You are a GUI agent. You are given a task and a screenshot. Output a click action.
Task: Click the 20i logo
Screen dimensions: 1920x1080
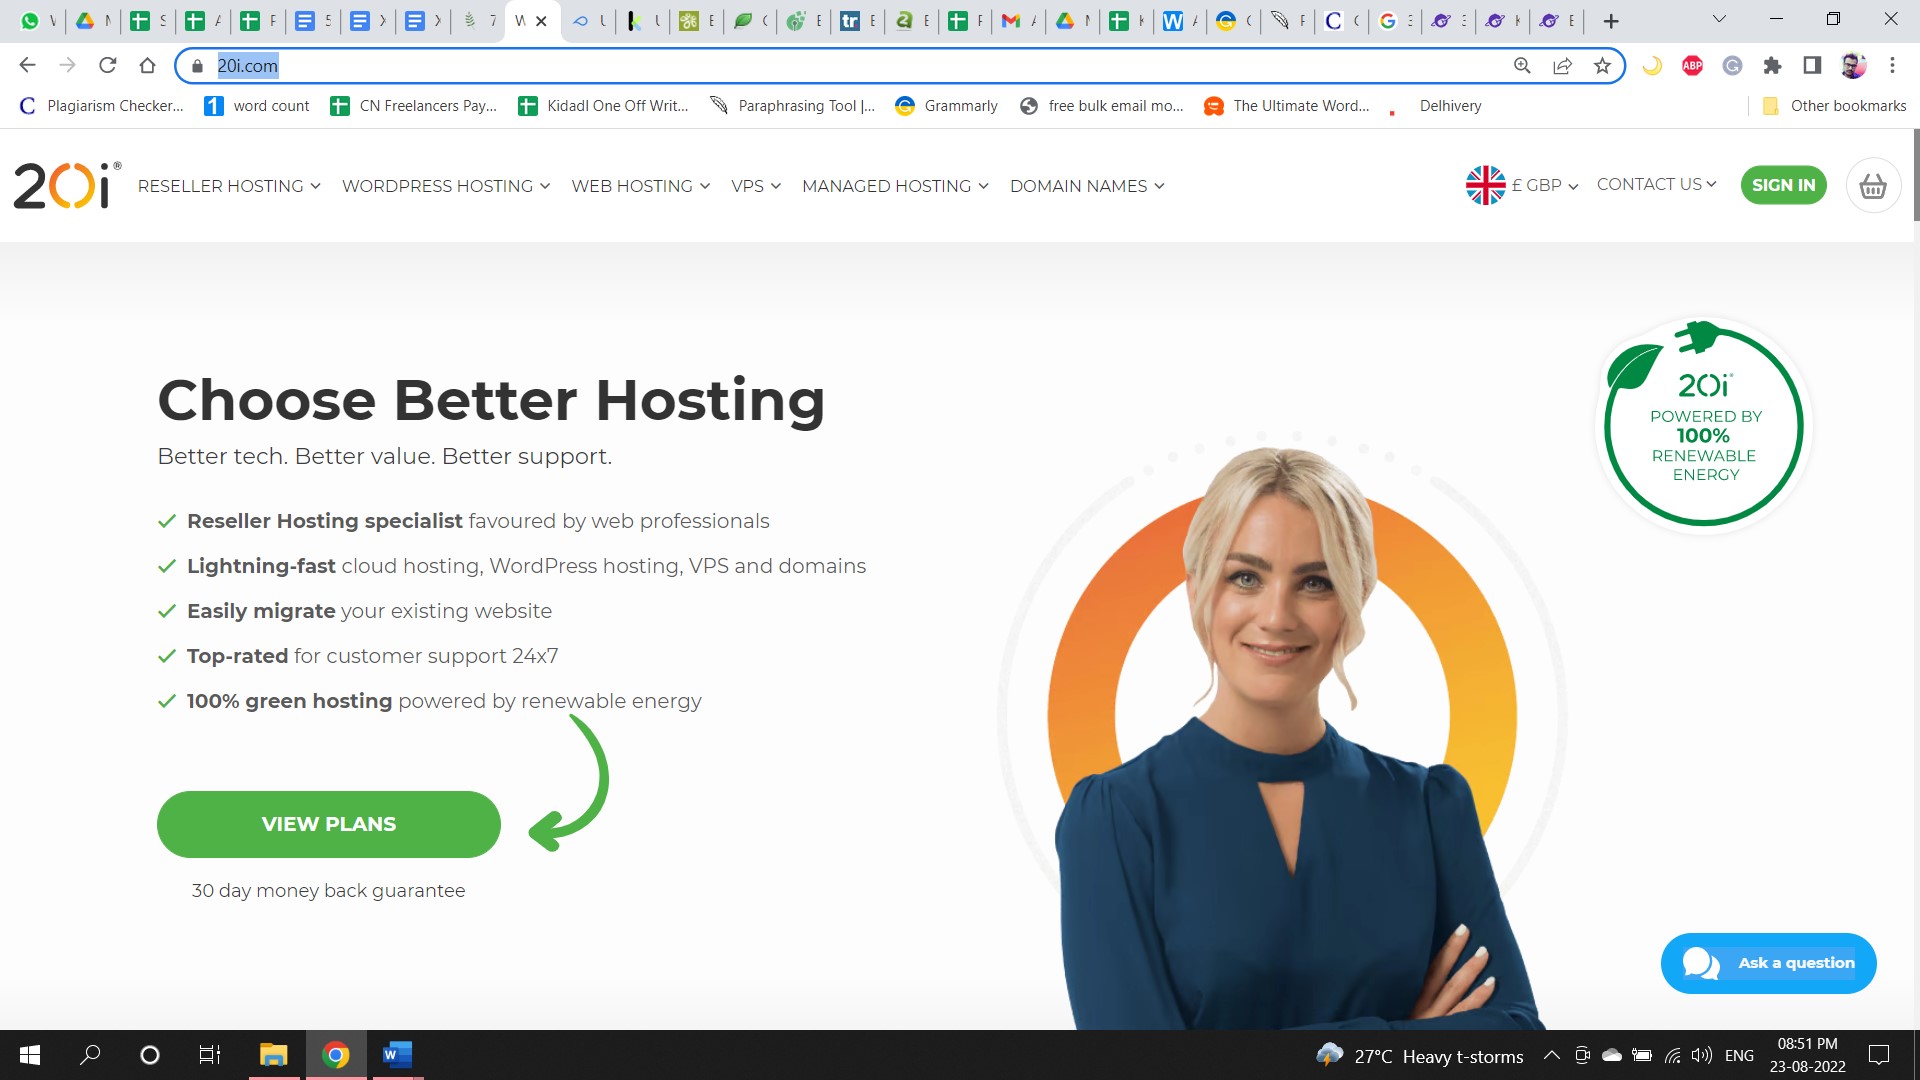tap(65, 185)
